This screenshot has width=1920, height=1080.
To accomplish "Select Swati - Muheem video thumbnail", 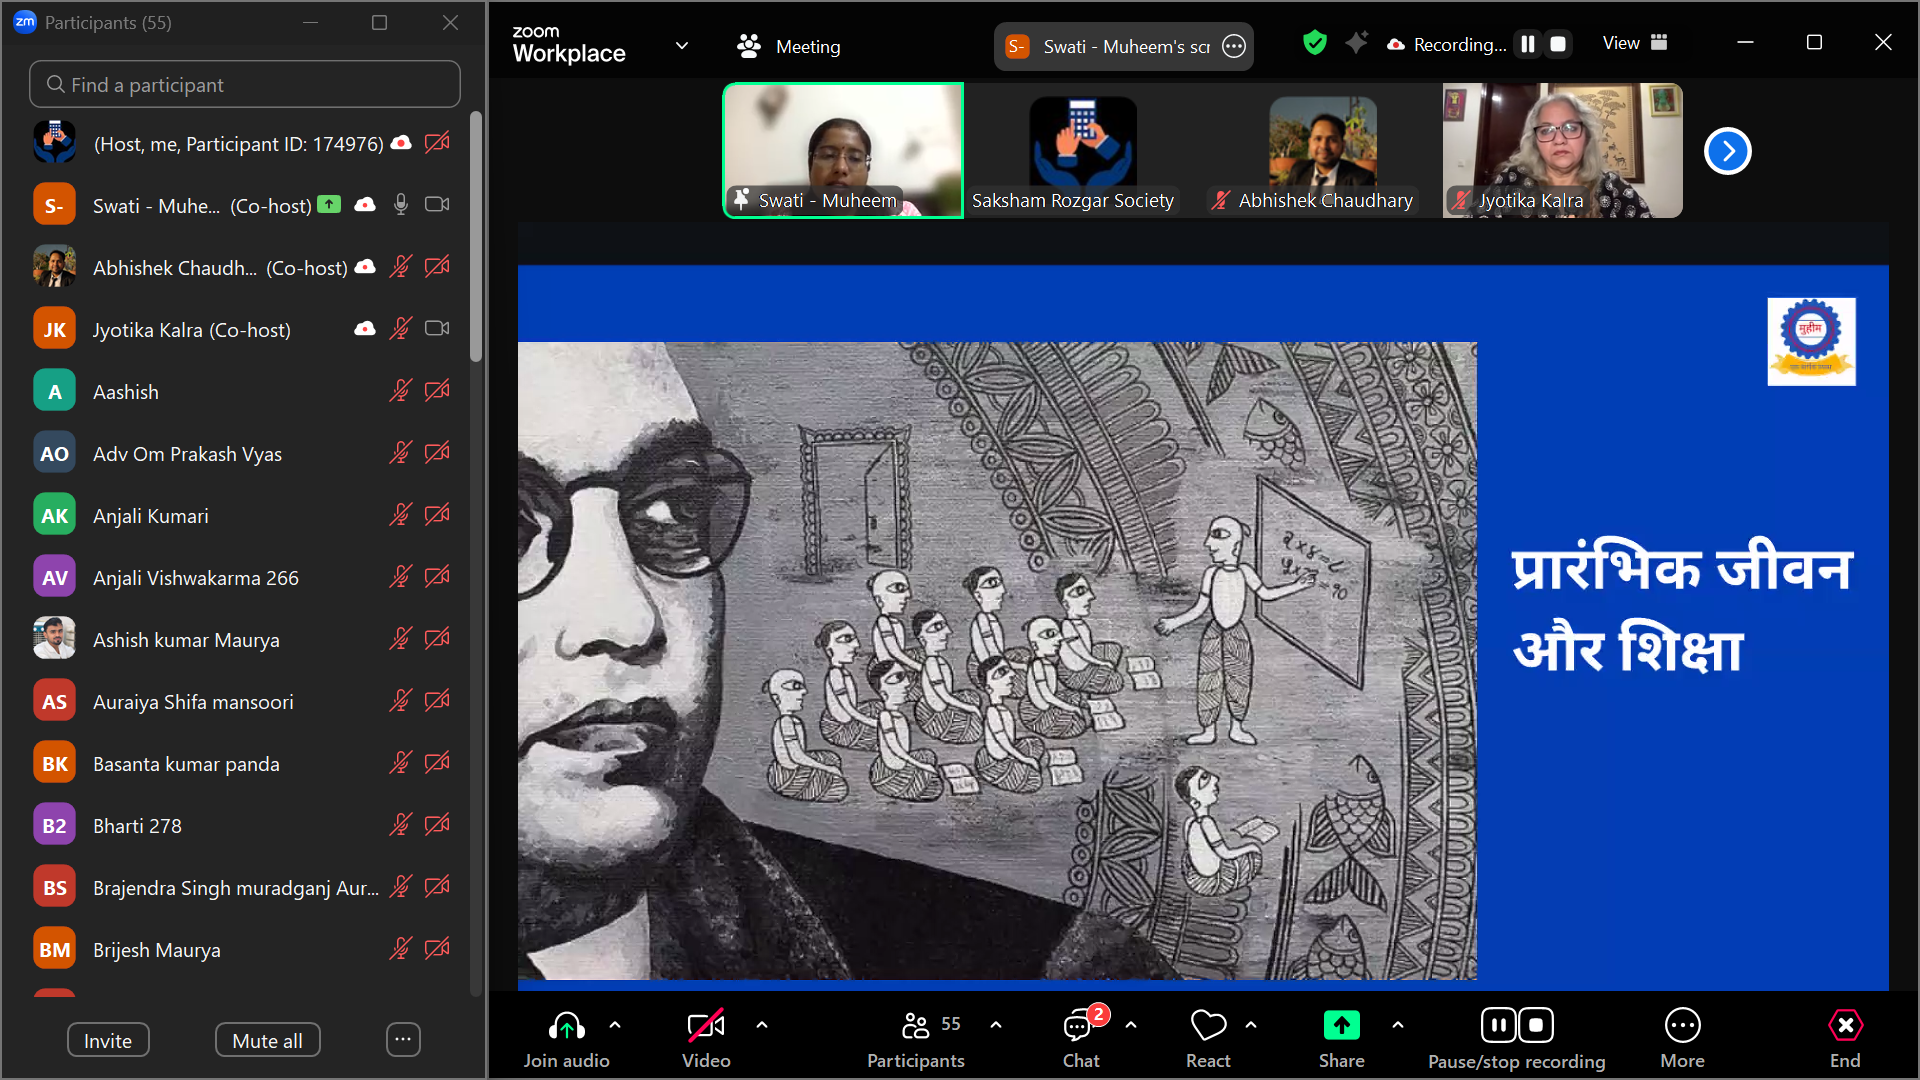I will coord(843,150).
